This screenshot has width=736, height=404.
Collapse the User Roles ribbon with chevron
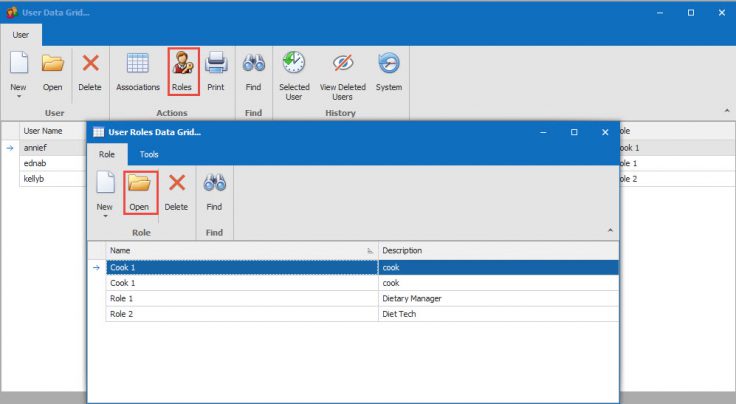click(610, 231)
